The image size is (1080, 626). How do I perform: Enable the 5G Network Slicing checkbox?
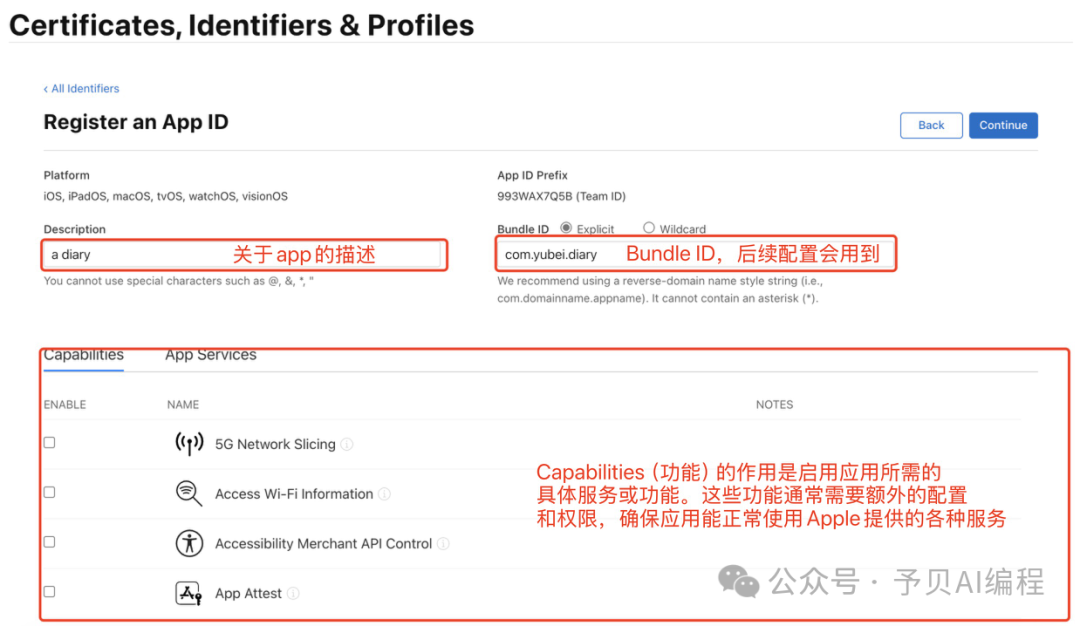(49, 442)
